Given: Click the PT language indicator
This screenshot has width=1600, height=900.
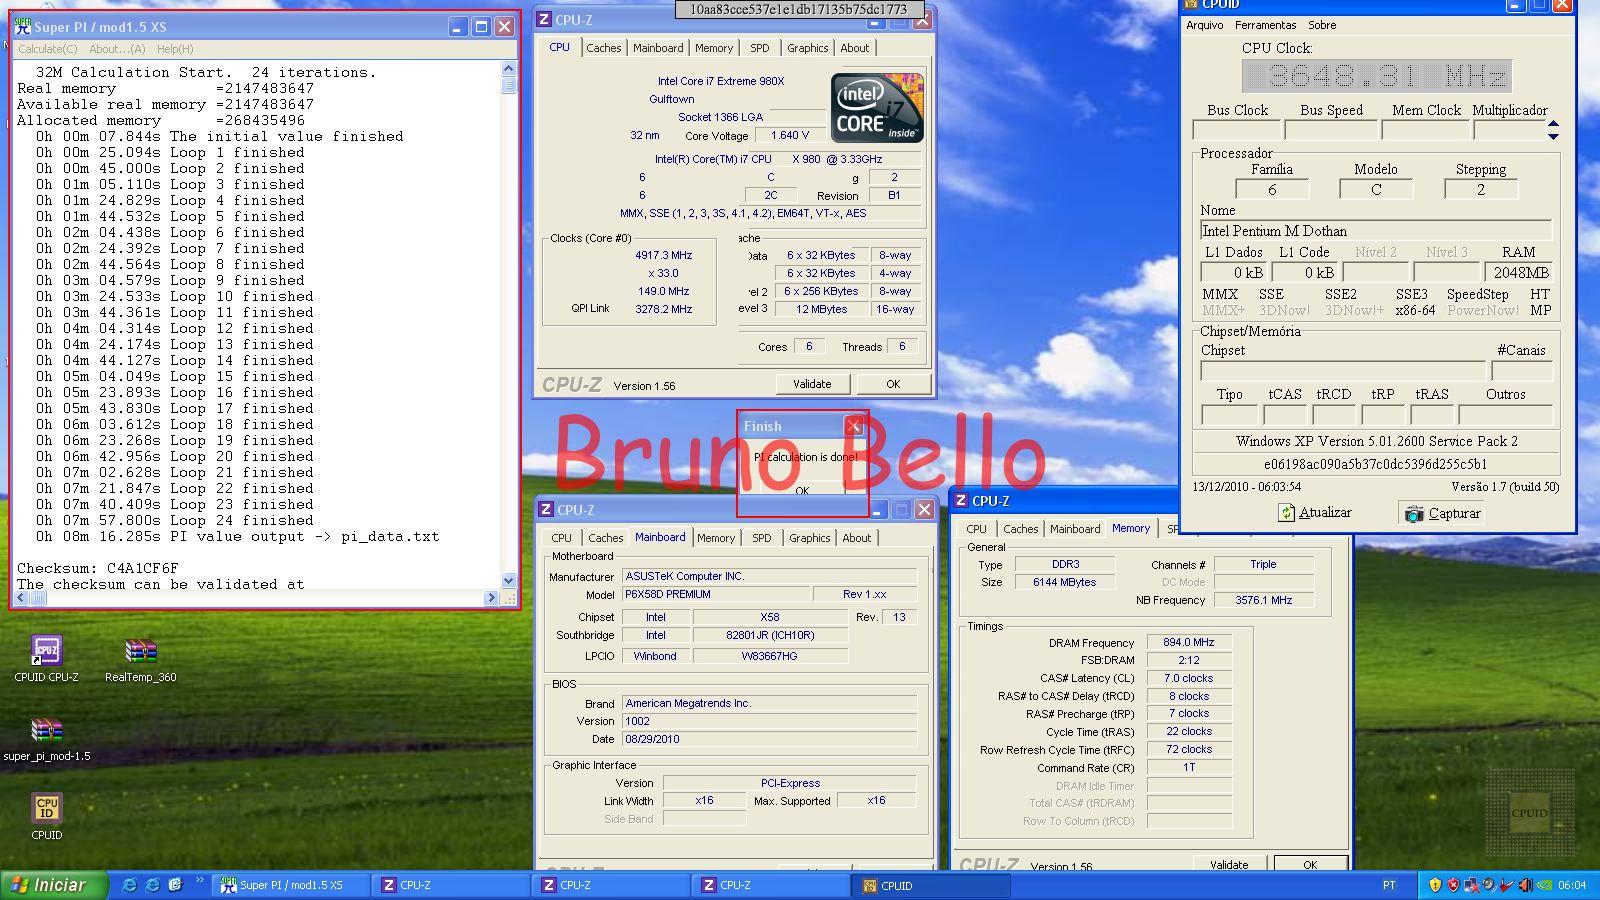Looking at the screenshot, I should point(1389,885).
